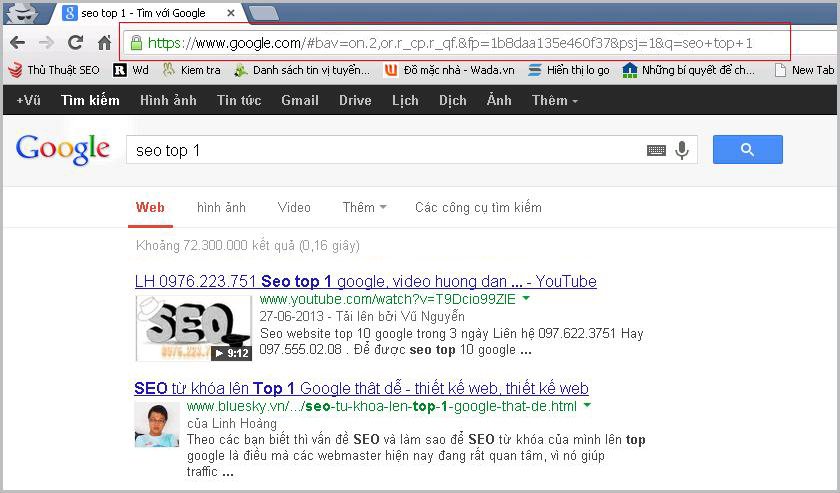Switch to the 'Video' results tab
The image size is (840, 493).
point(294,207)
